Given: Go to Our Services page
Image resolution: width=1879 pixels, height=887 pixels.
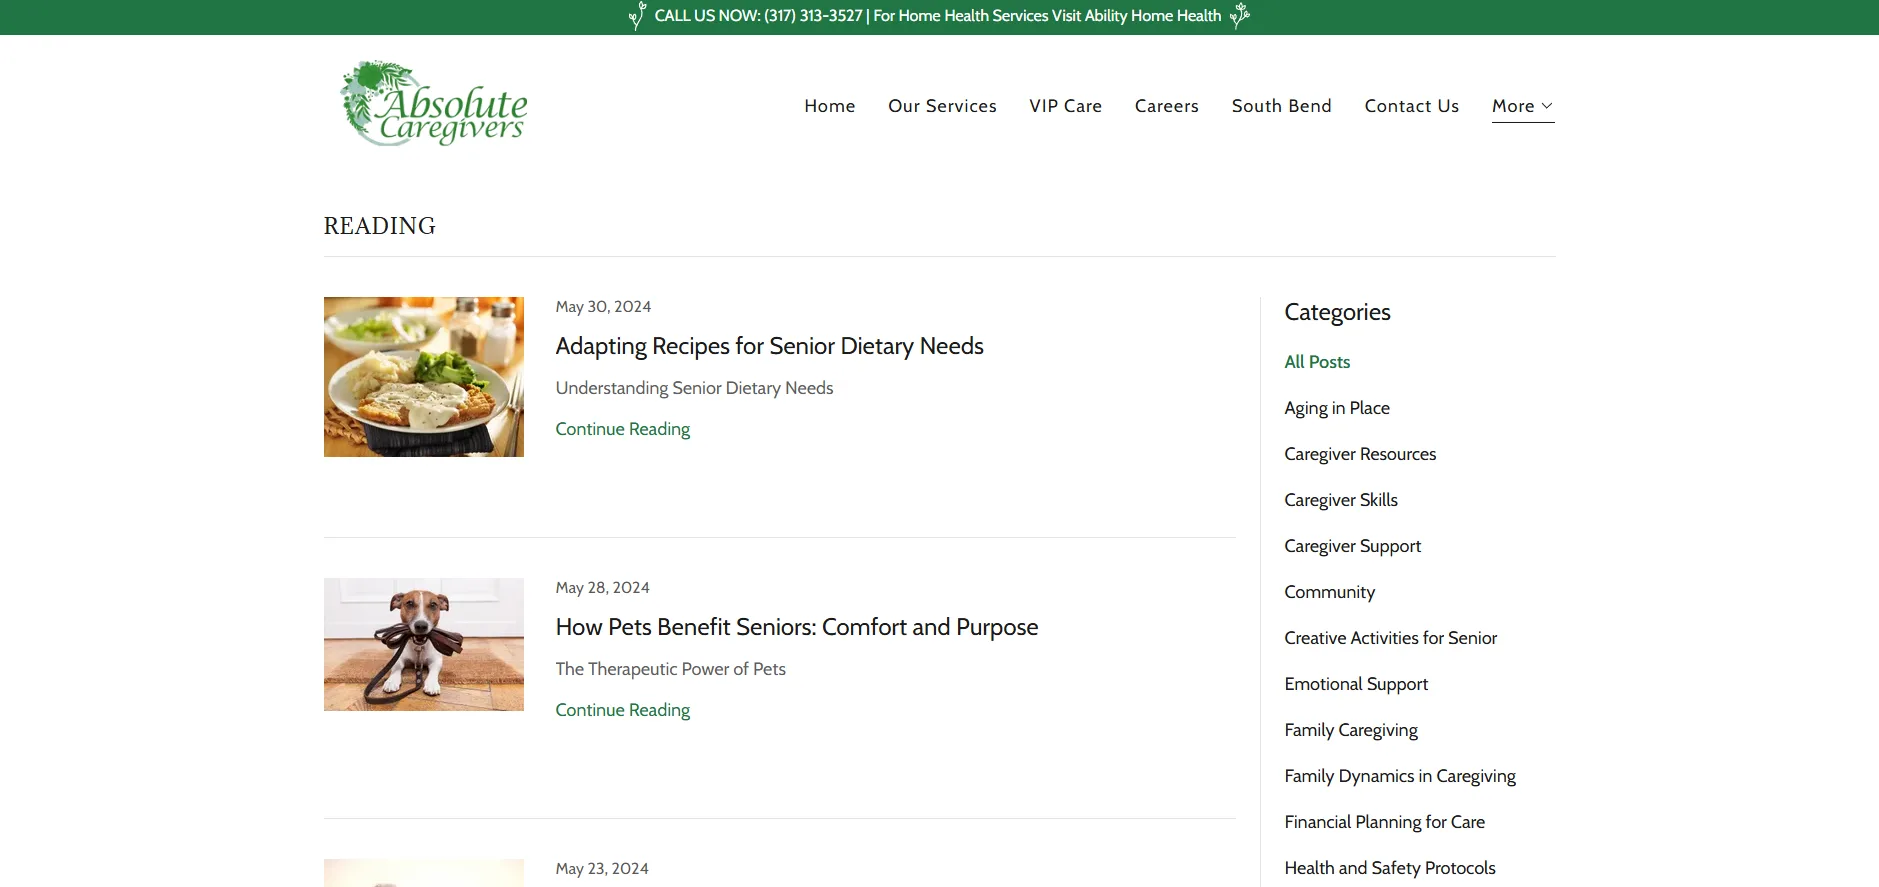Looking at the screenshot, I should pos(942,106).
